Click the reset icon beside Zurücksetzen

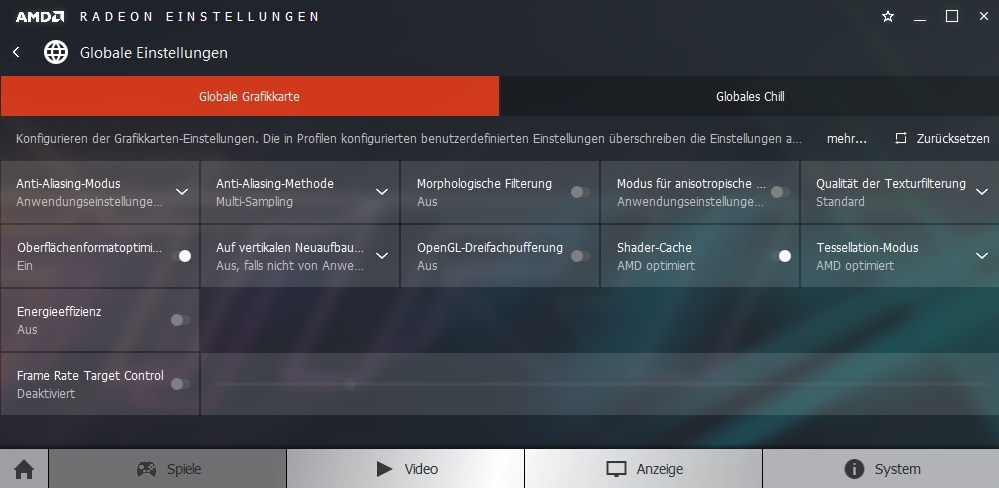tap(900, 138)
